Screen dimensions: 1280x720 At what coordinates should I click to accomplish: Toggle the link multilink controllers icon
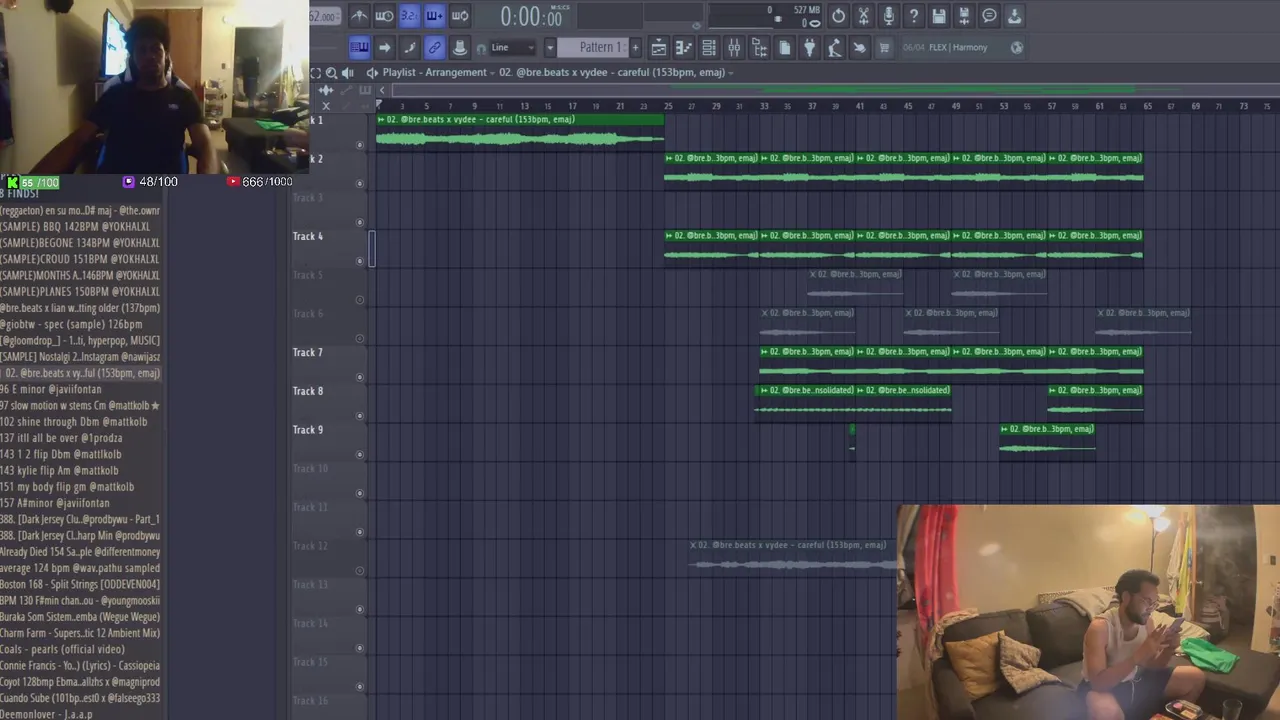(x=434, y=47)
